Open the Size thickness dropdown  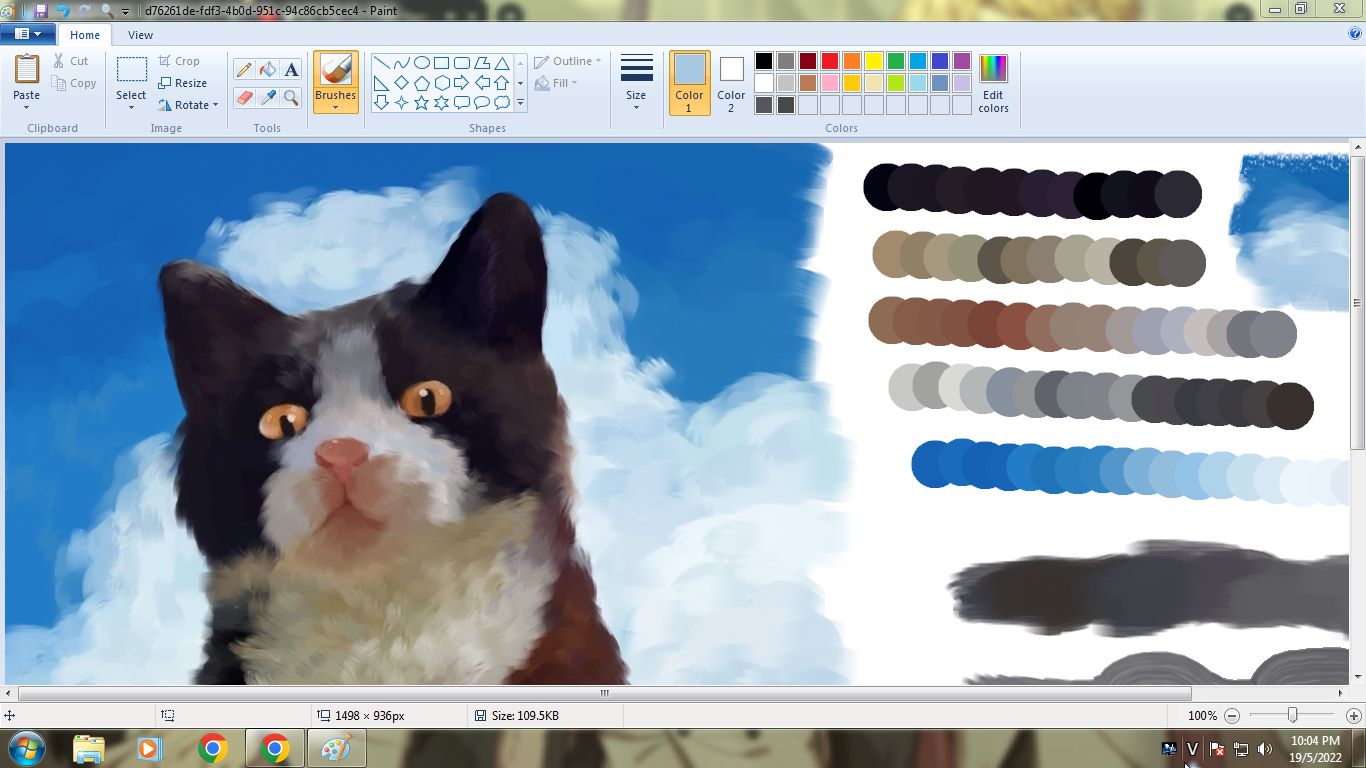click(x=636, y=82)
